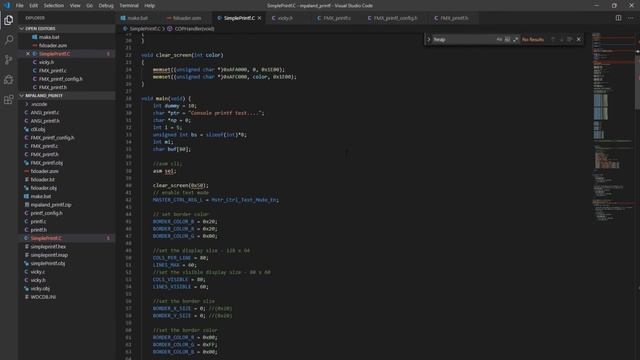Open the Help menu
The width and height of the screenshot is (640, 360).
click(x=149, y=6)
